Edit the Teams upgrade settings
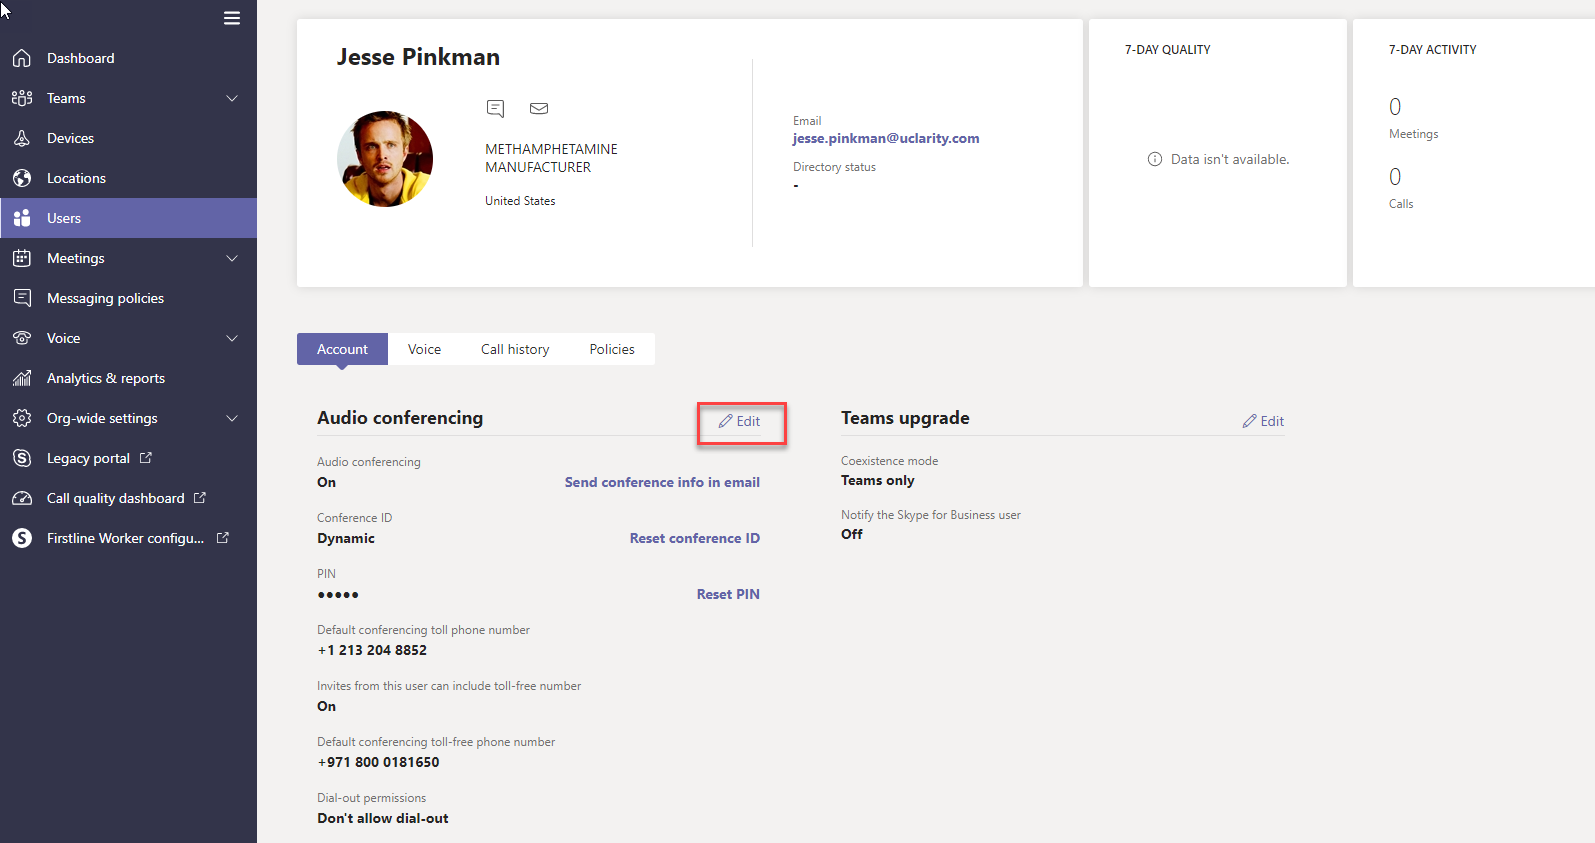This screenshot has height=843, width=1595. coord(1263,421)
